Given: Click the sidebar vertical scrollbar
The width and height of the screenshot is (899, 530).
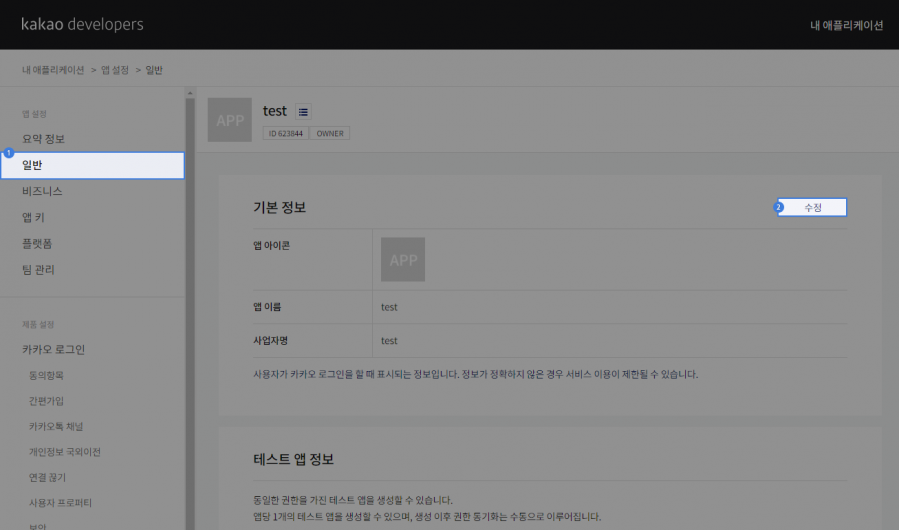Looking at the screenshot, I should click(x=190, y=300).
